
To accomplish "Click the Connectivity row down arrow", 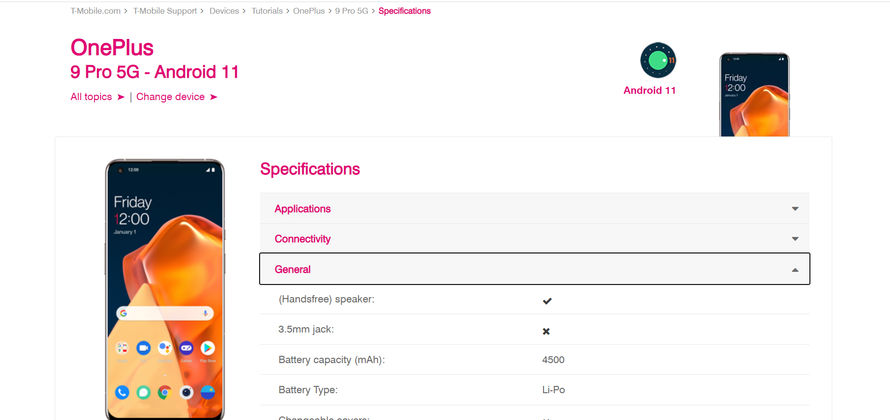I will click(x=795, y=240).
